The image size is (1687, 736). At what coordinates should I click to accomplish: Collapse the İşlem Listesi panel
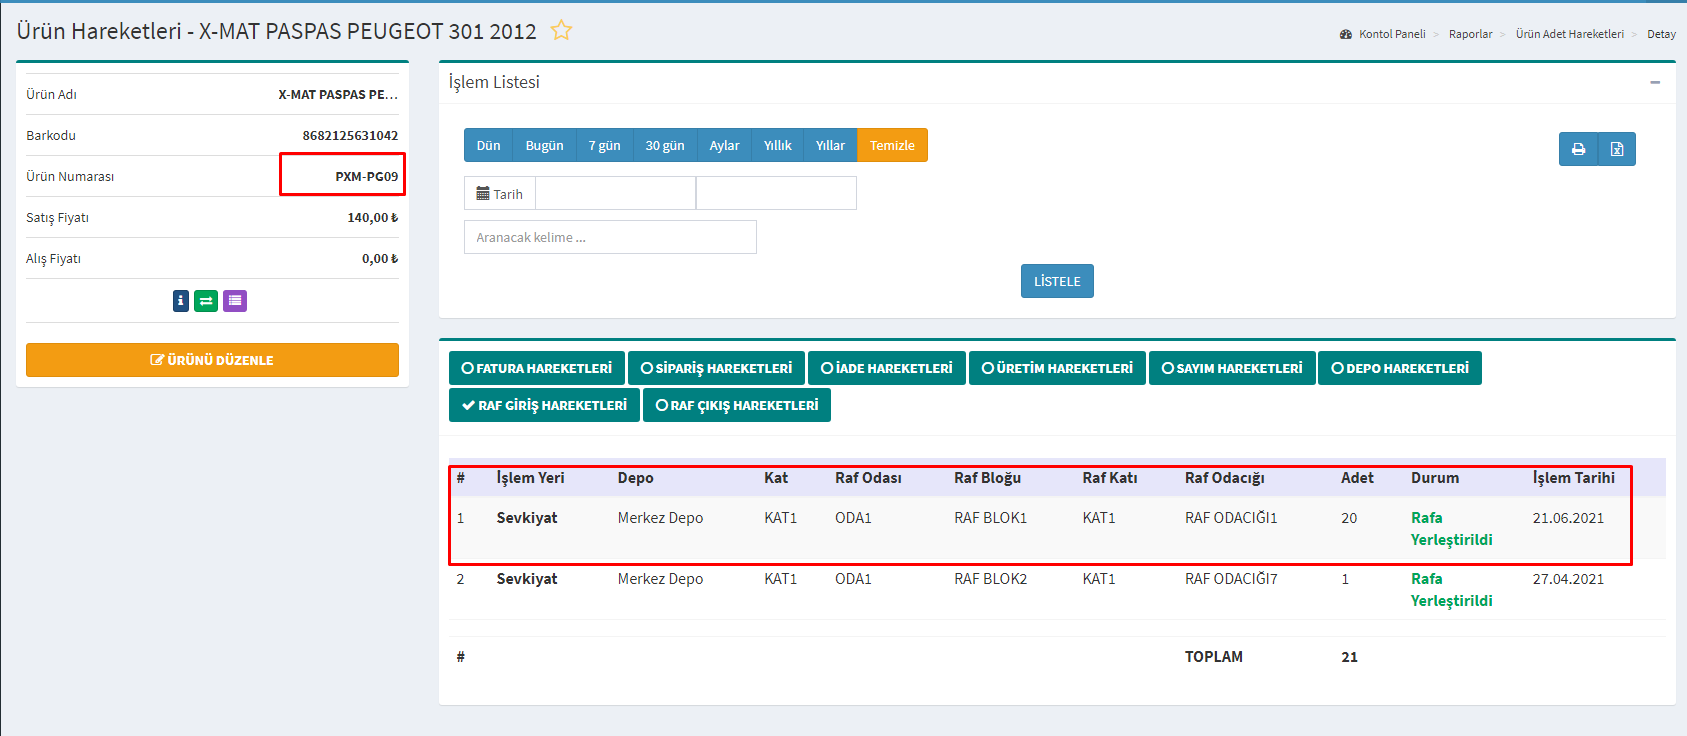[x=1655, y=82]
